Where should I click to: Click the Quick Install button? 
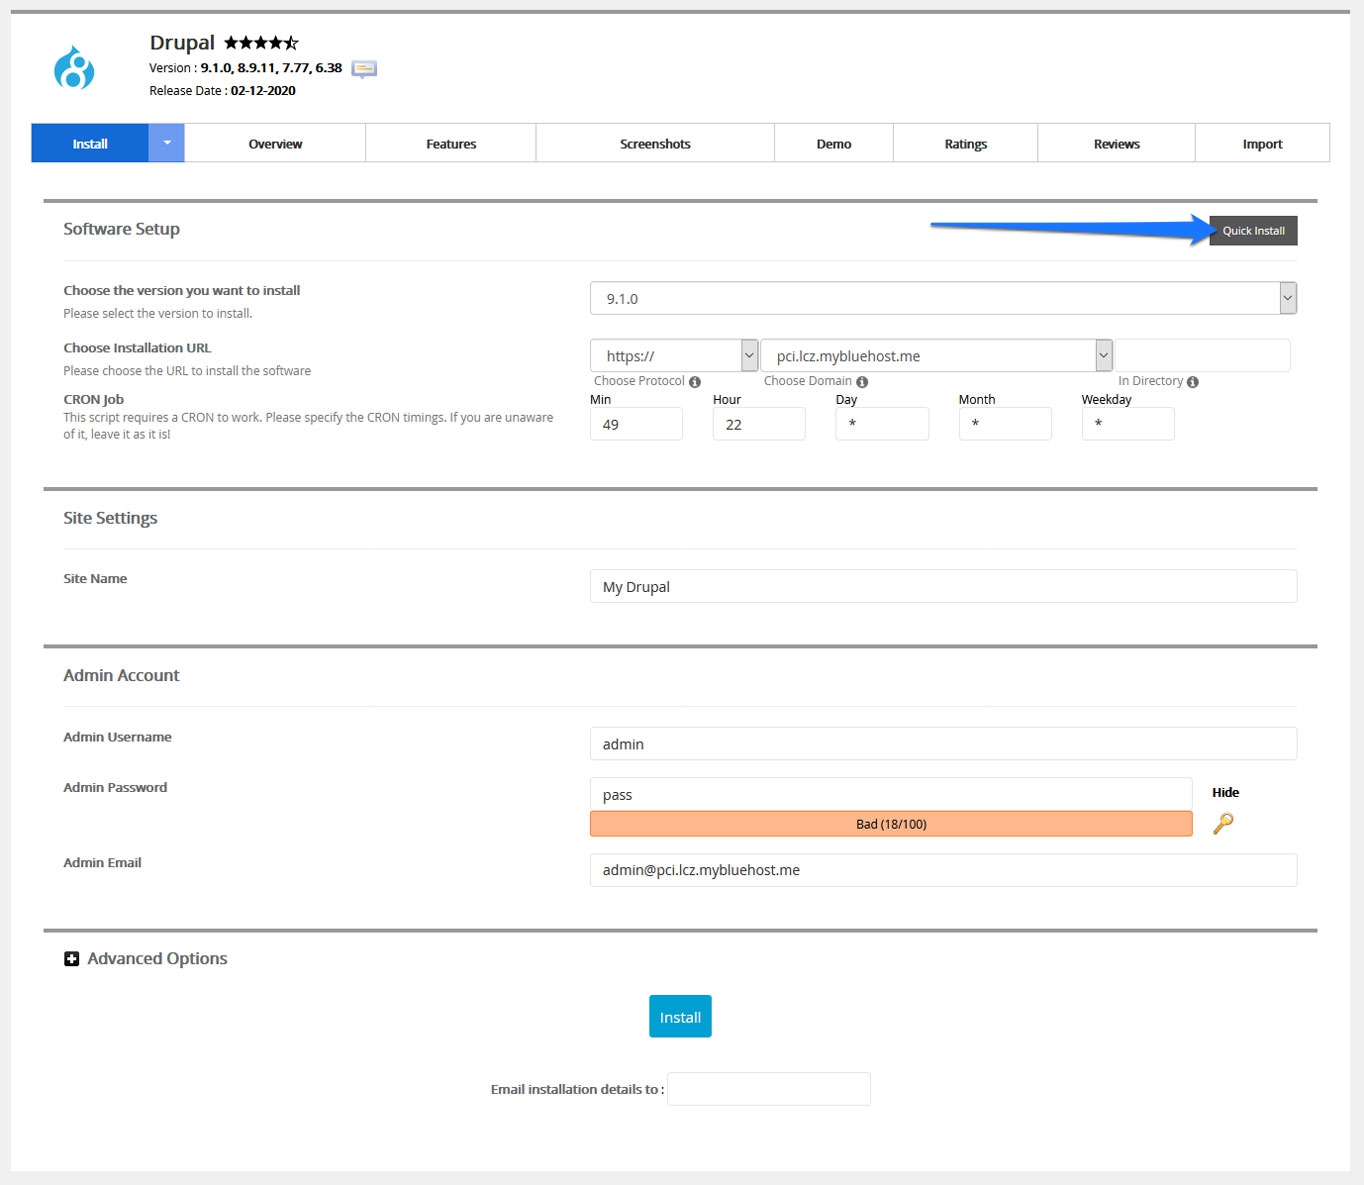pos(1253,230)
